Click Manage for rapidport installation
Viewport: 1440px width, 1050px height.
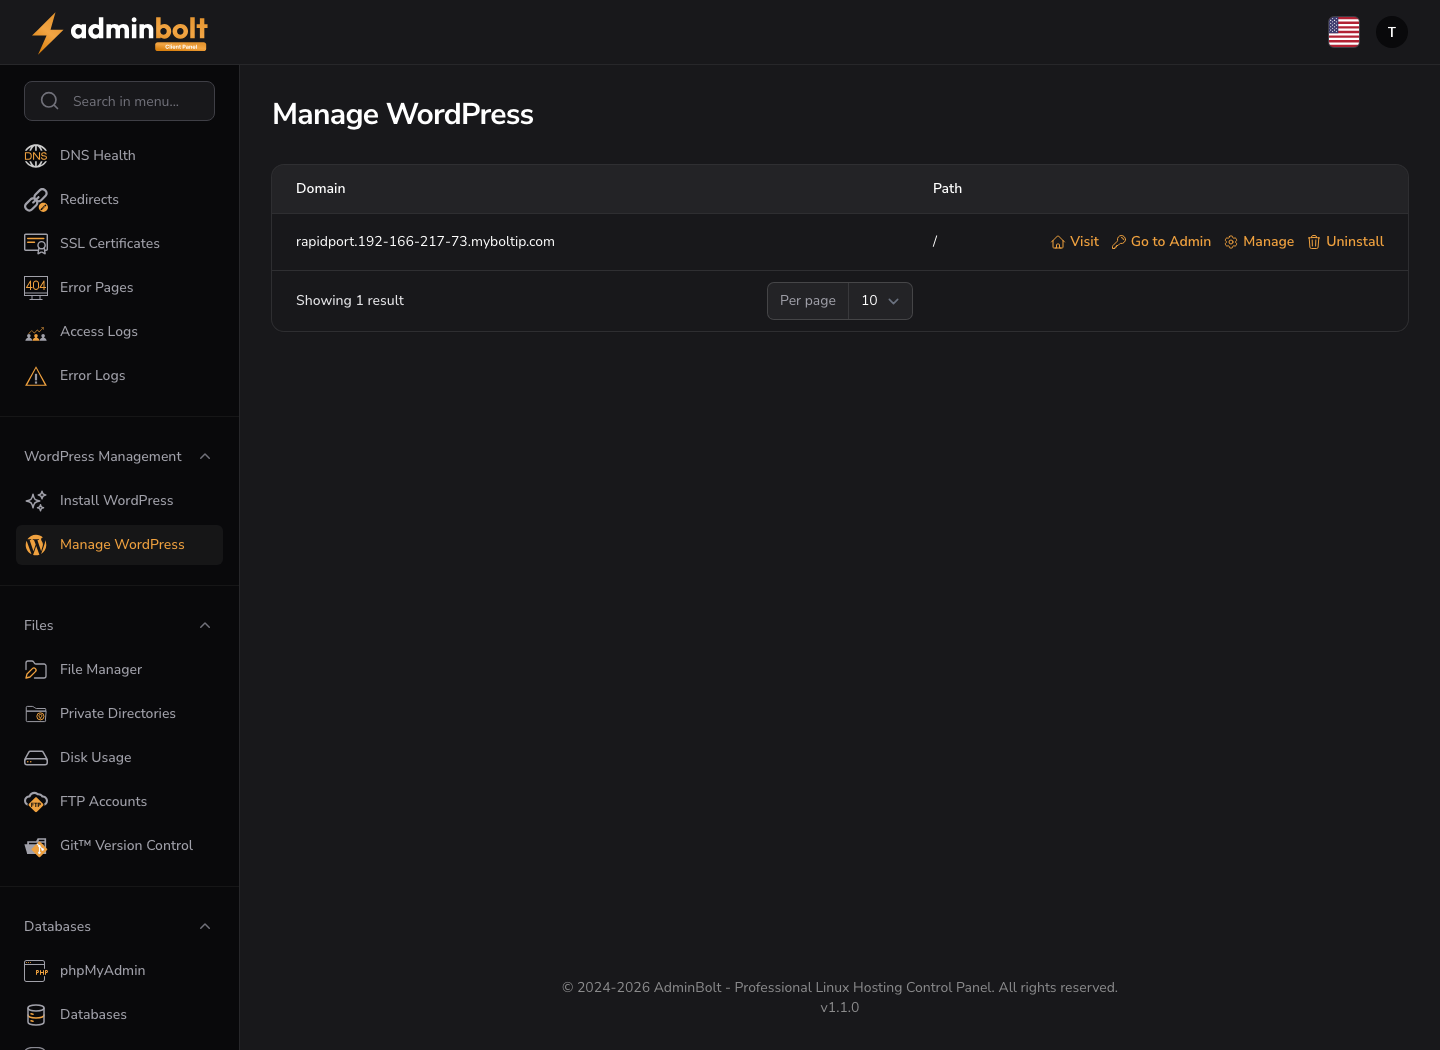point(1259,242)
